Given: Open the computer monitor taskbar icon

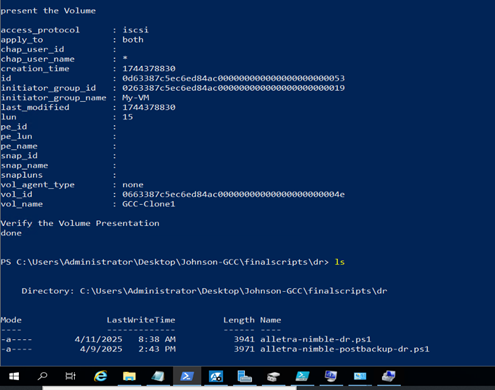Looking at the screenshot, I should point(331,376).
